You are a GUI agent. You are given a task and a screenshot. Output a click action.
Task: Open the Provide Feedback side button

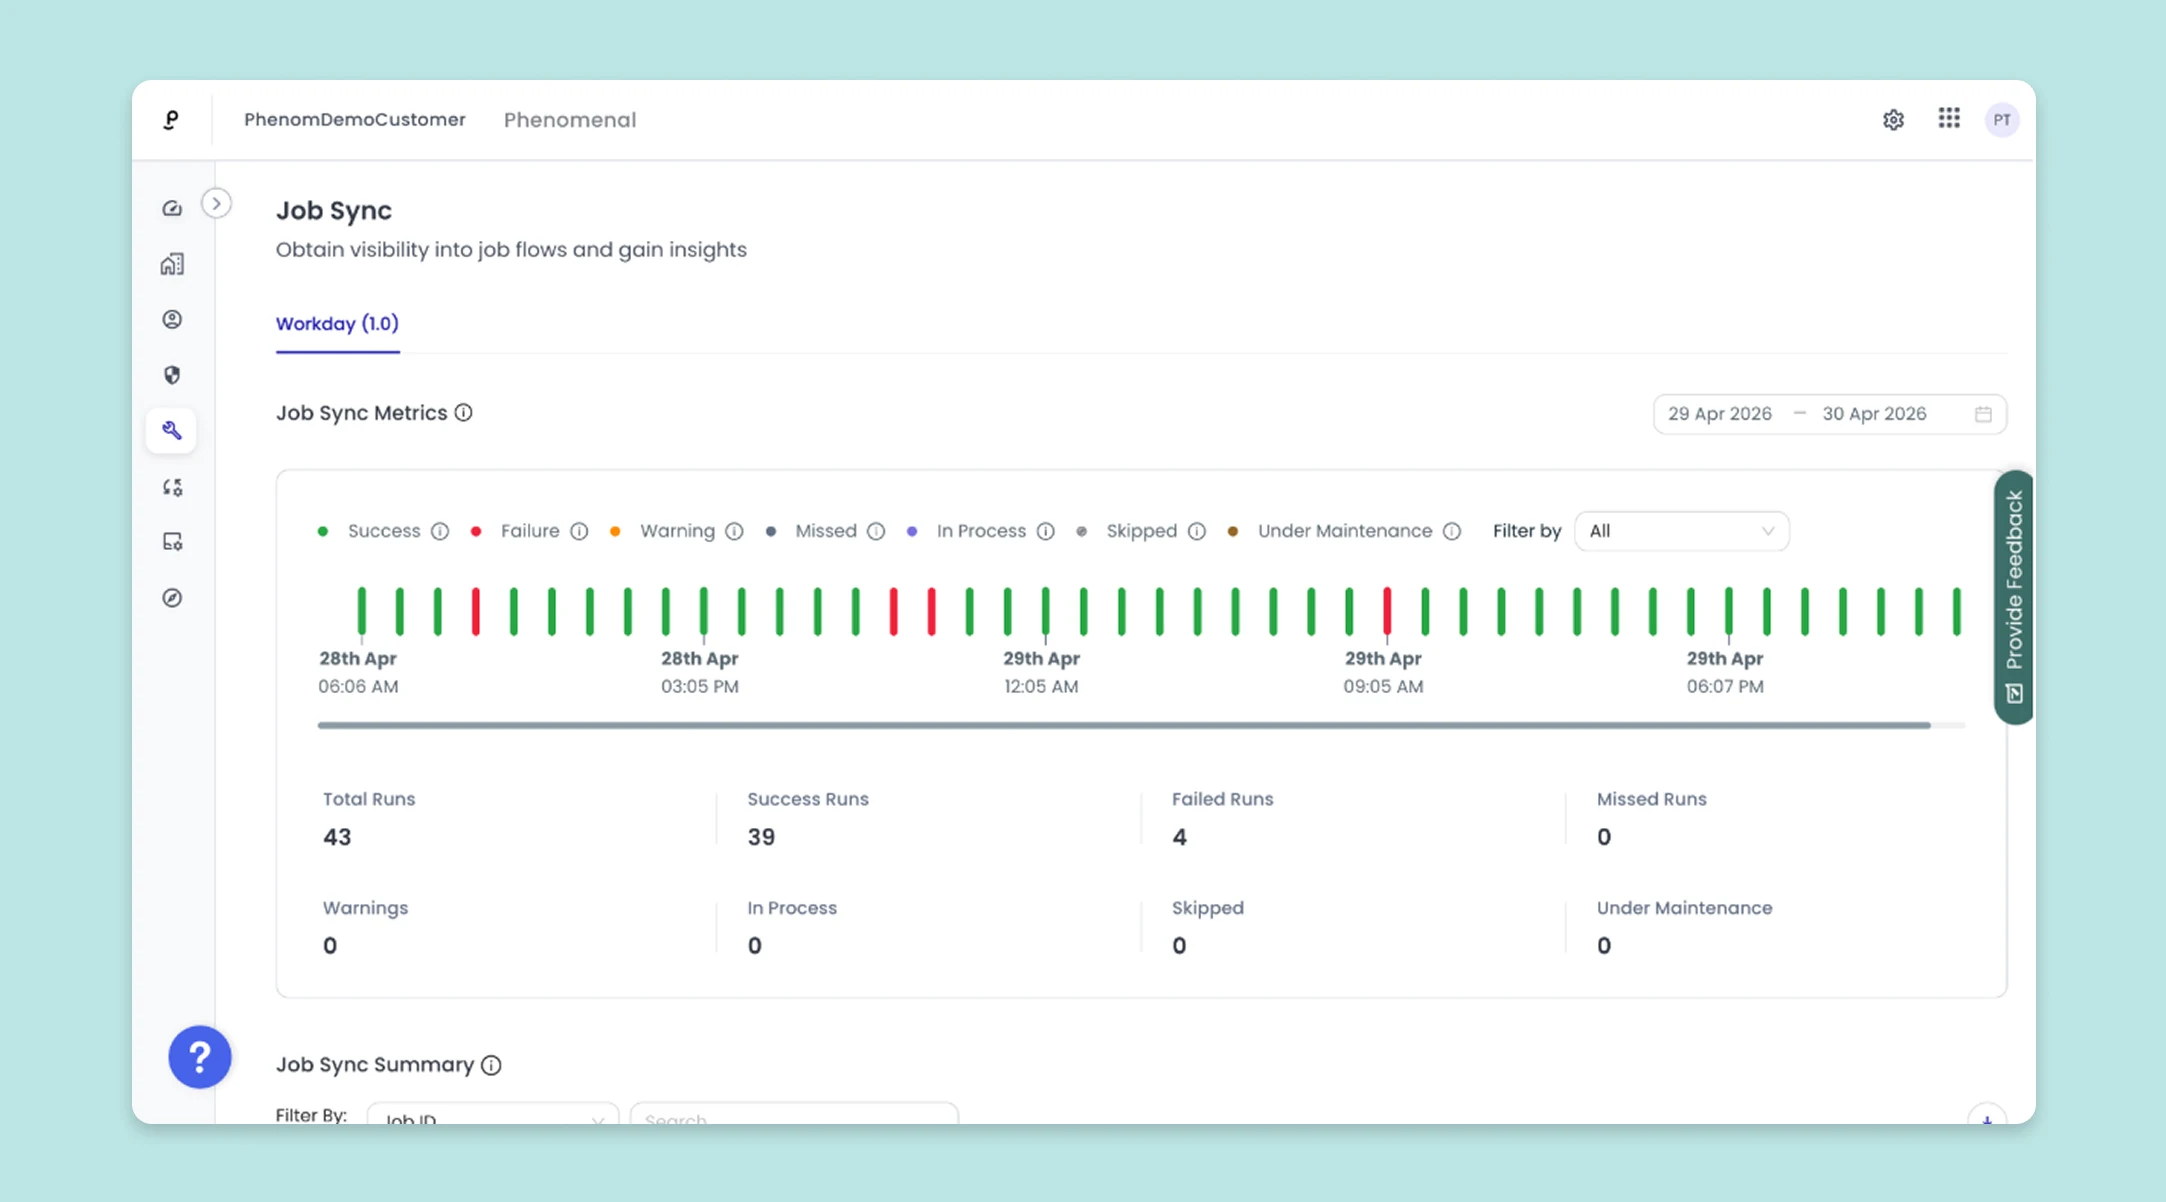2014,597
